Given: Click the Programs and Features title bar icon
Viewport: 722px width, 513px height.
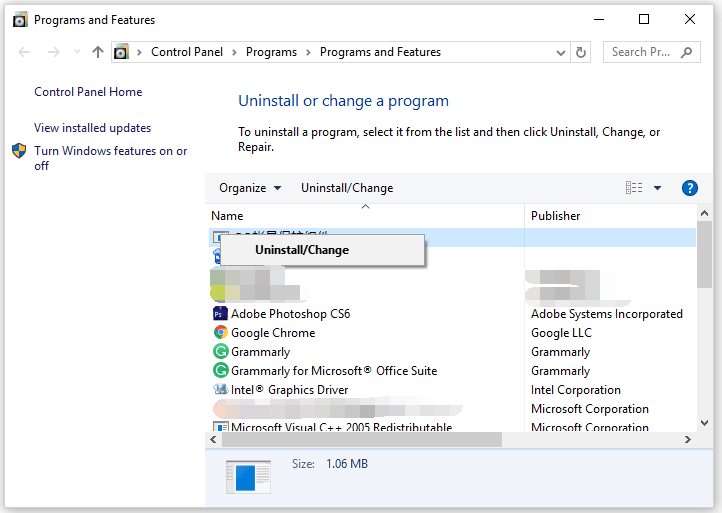Looking at the screenshot, I should point(20,20).
